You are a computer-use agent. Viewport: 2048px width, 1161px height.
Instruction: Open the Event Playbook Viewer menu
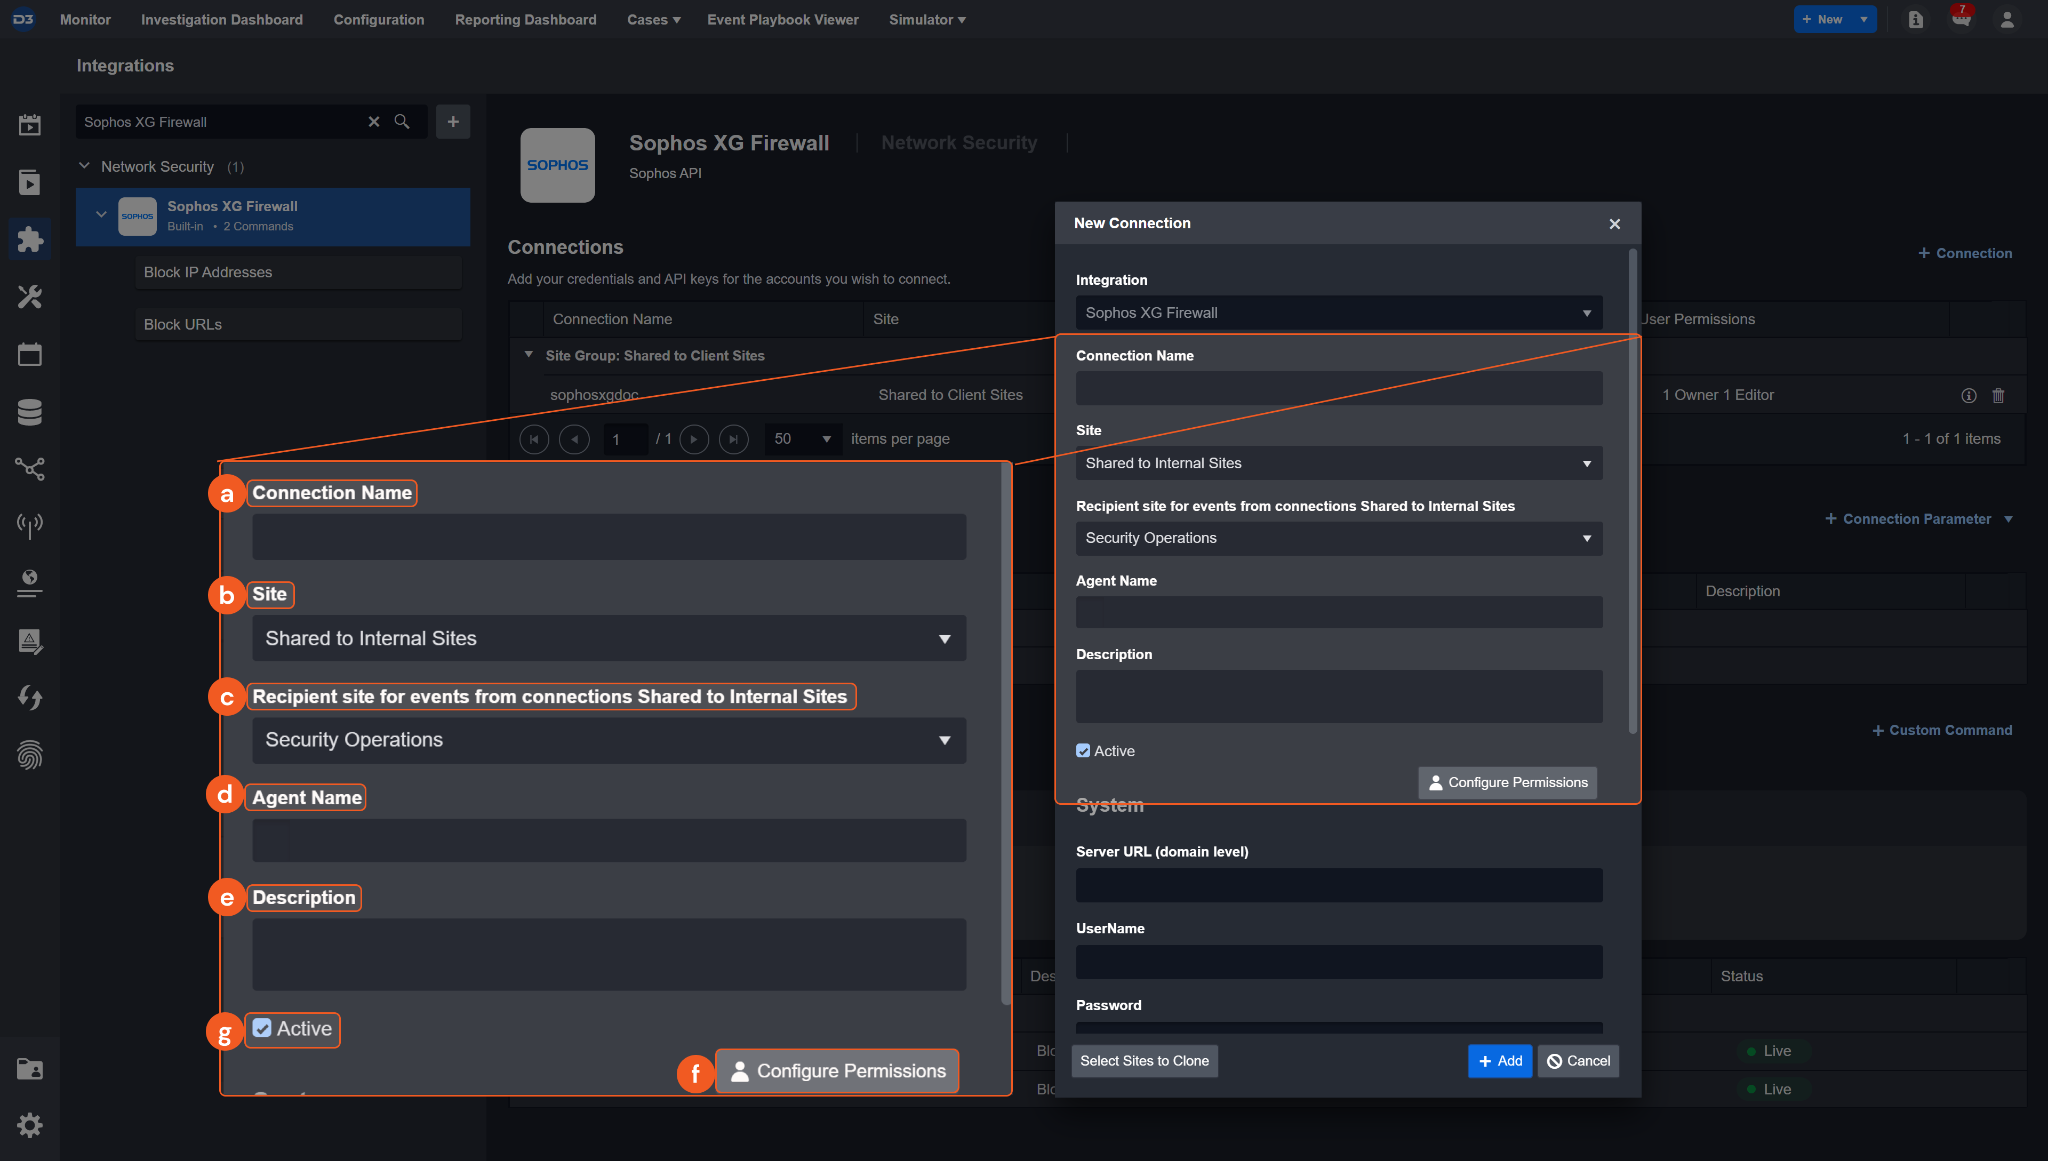pos(783,19)
